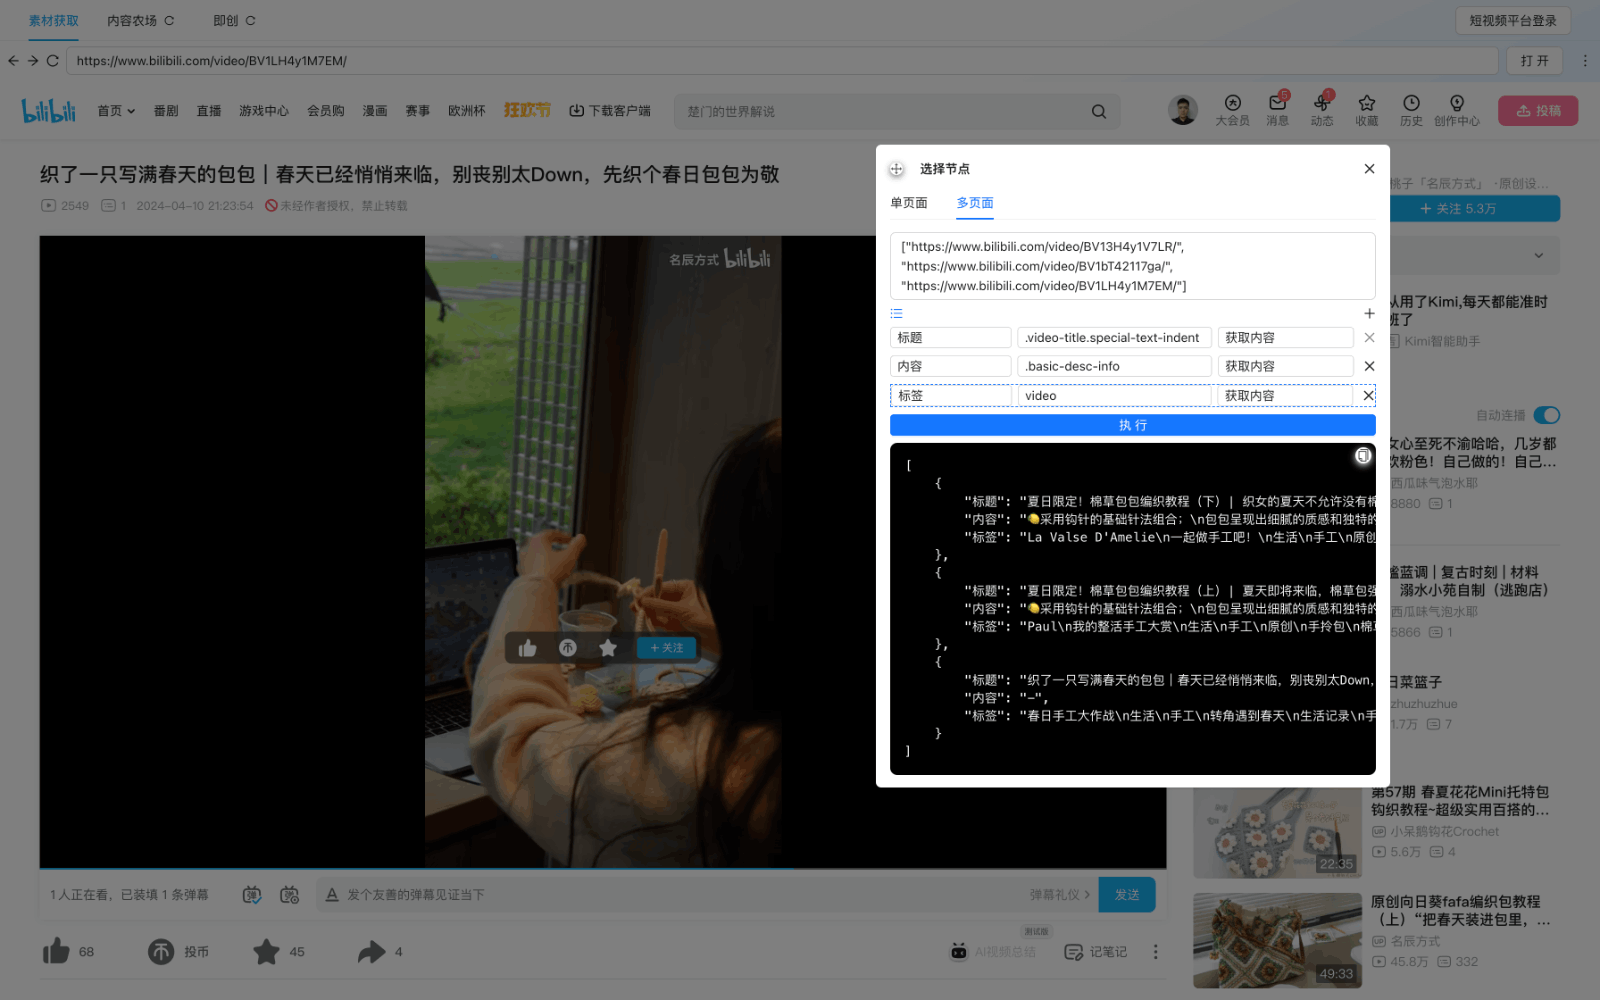Open 获取内容 dropdown in the 标题 row

1284,338
